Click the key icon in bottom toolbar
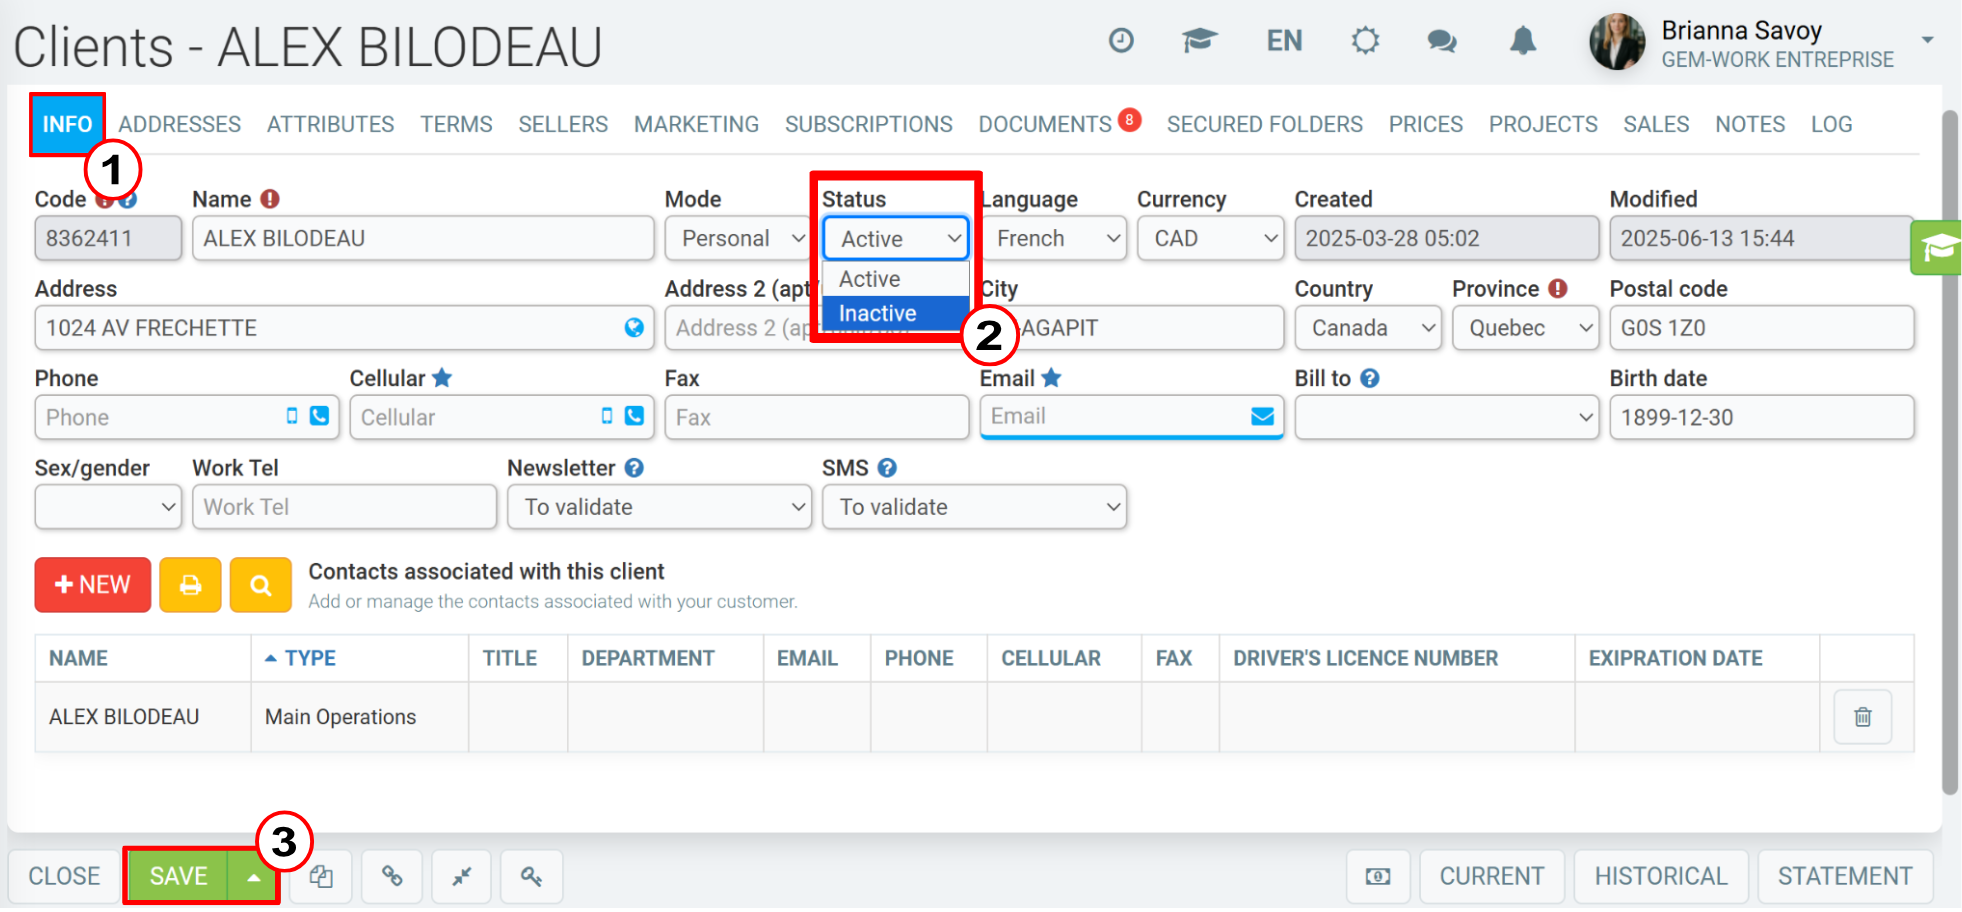 point(531,877)
